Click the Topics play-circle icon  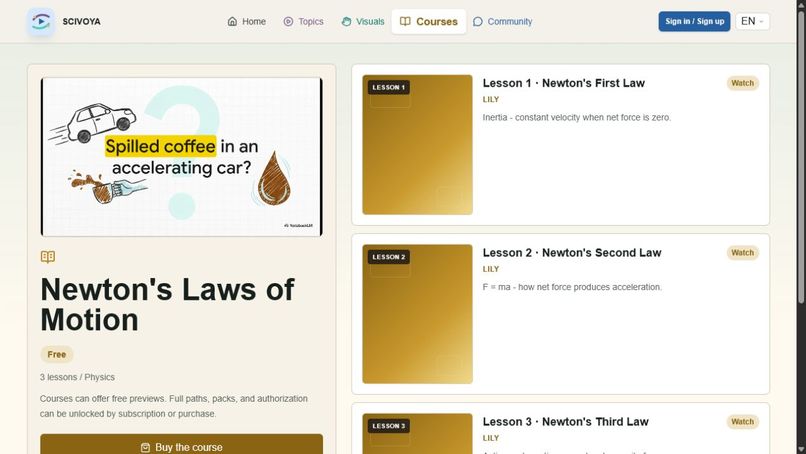288,22
